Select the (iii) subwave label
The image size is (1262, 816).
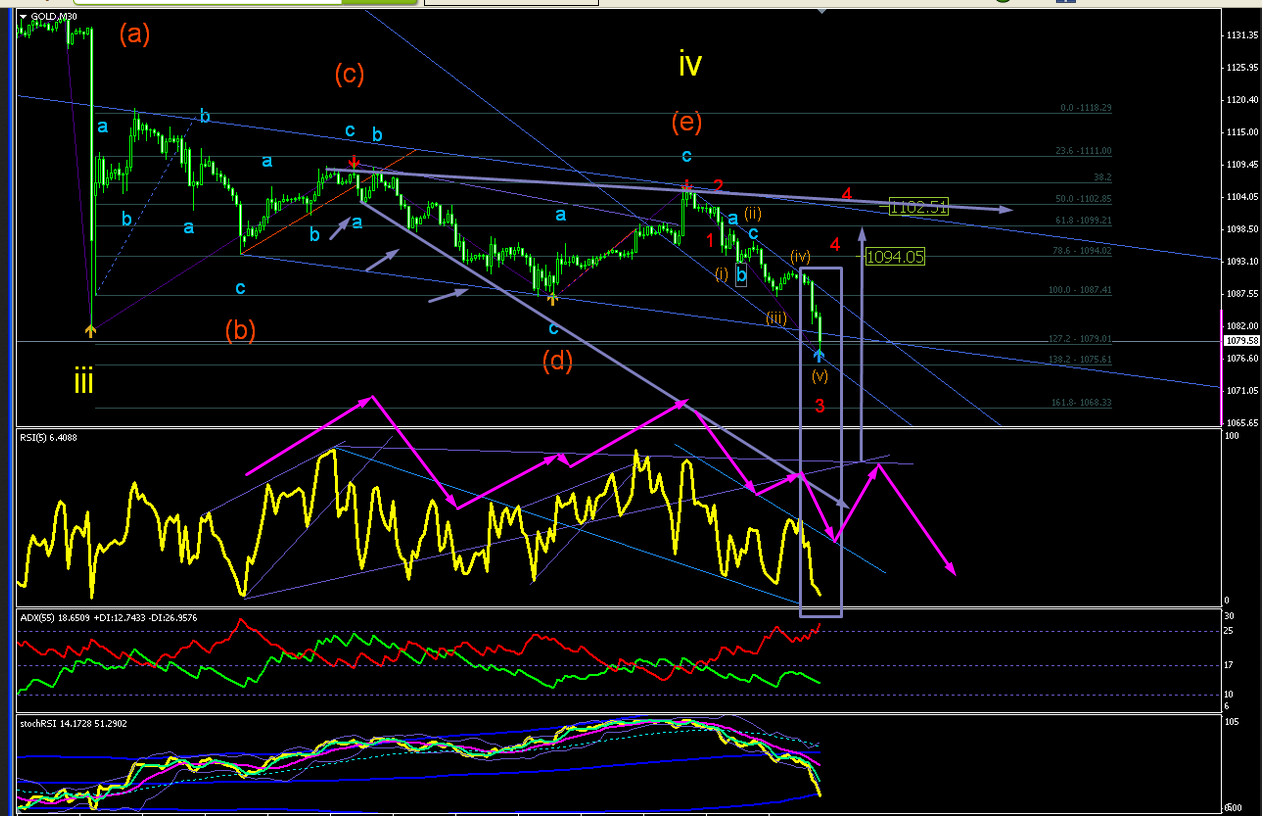tap(776, 318)
